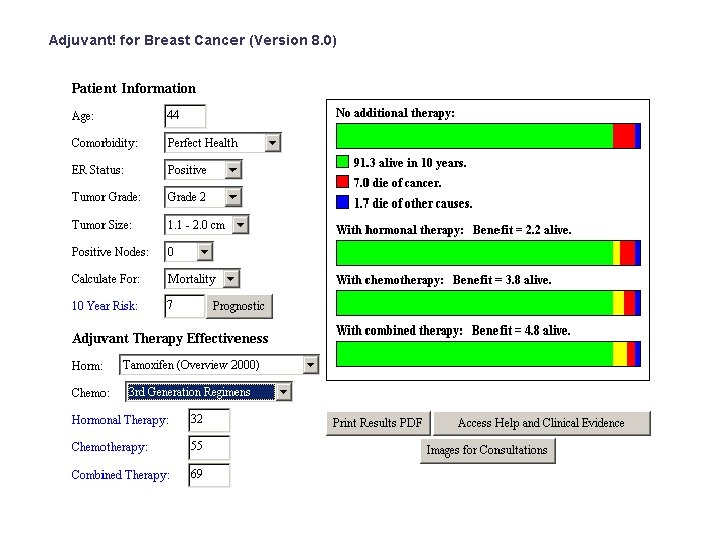The height and width of the screenshot is (540, 720).
Task: Open the Horm Tamoxifen dropdown
Action: 311,365
